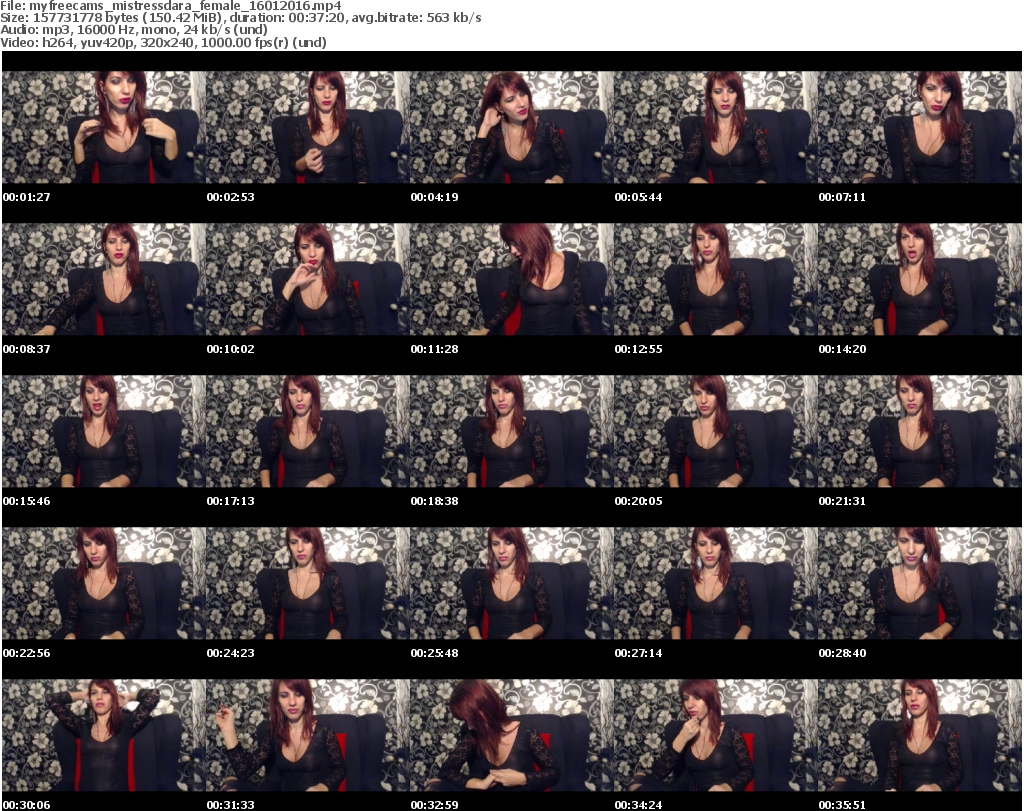Click the timestamp text 00:18:38

pyautogui.click(x=434, y=501)
